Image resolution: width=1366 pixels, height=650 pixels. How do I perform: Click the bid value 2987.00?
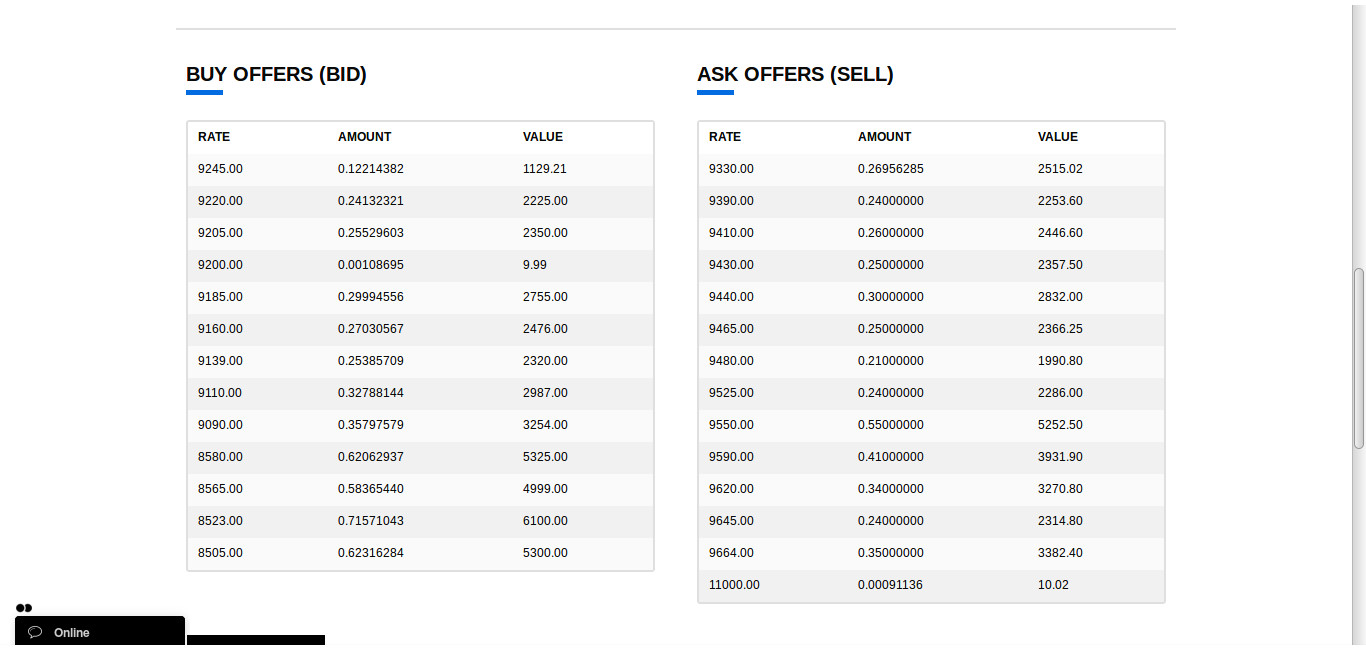coord(545,393)
